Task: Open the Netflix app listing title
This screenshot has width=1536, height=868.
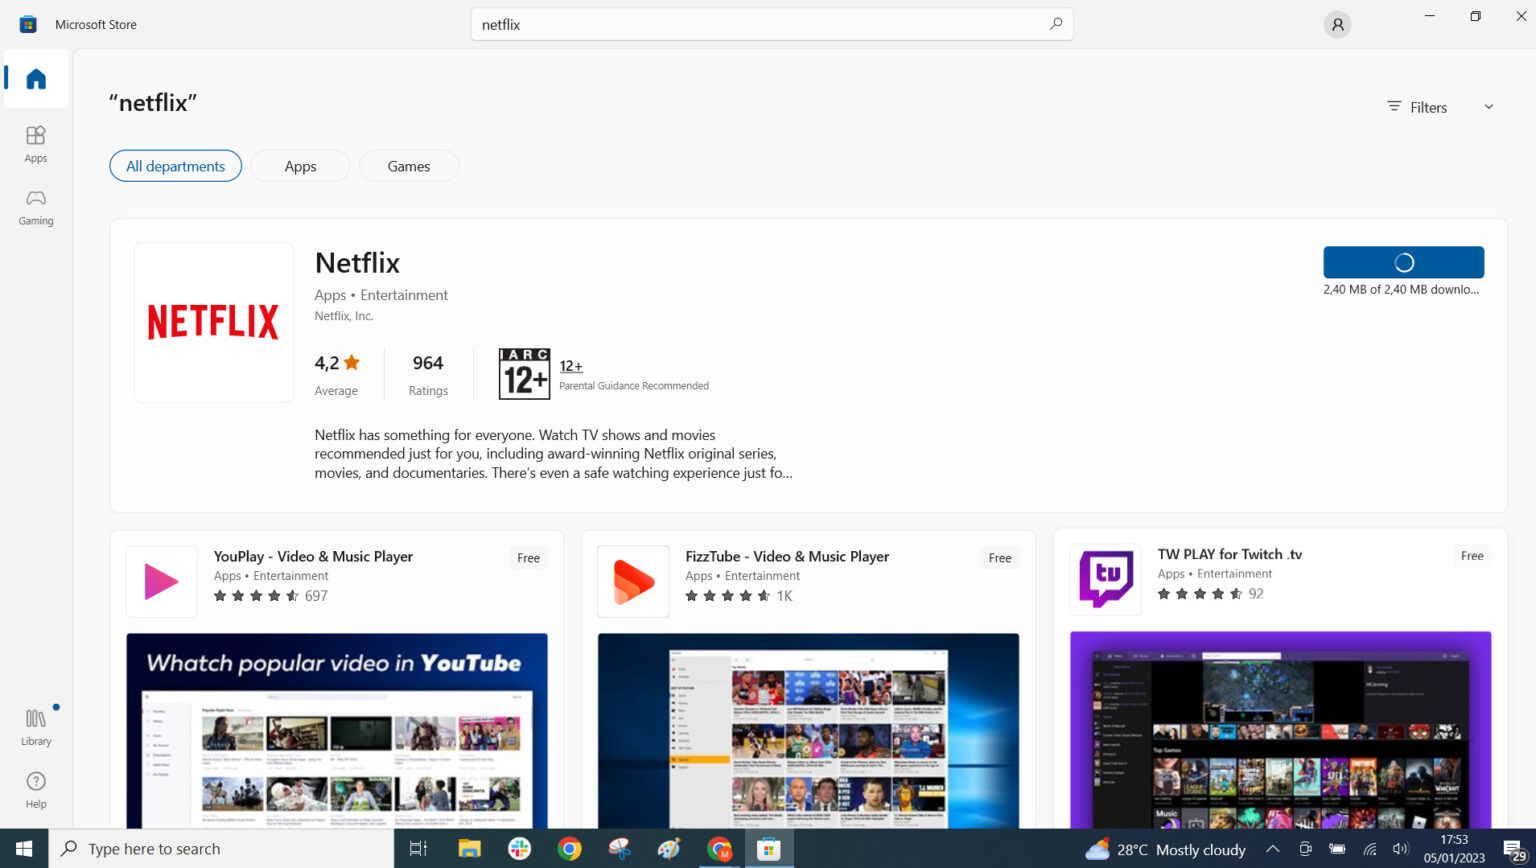Action: point(357,262)
